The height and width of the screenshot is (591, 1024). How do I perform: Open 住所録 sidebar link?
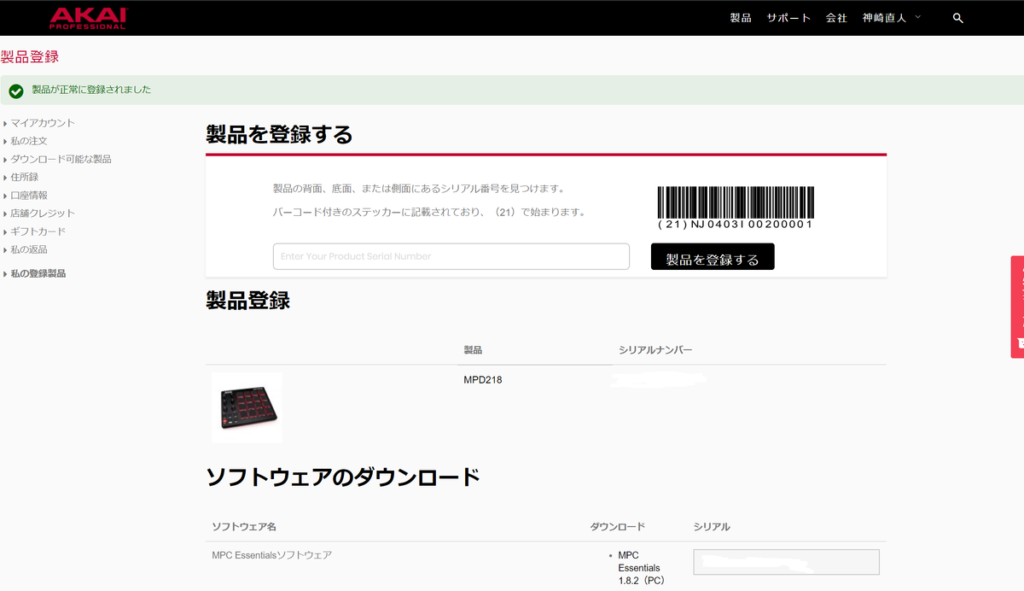[x=24, y=177]
